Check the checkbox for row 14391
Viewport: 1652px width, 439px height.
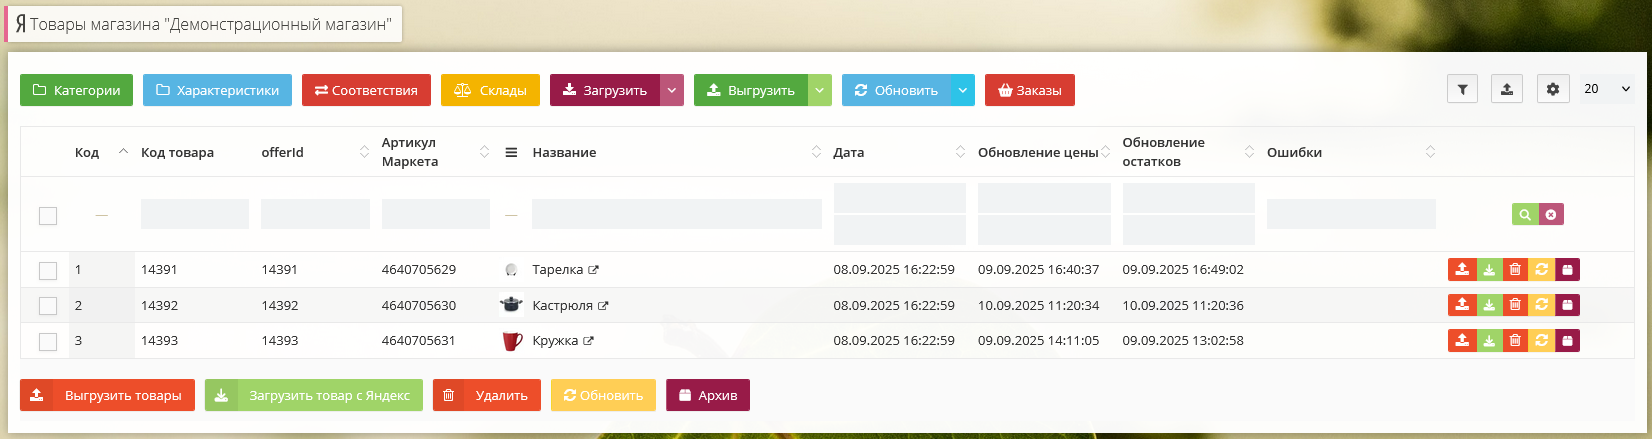coord(48,270)
